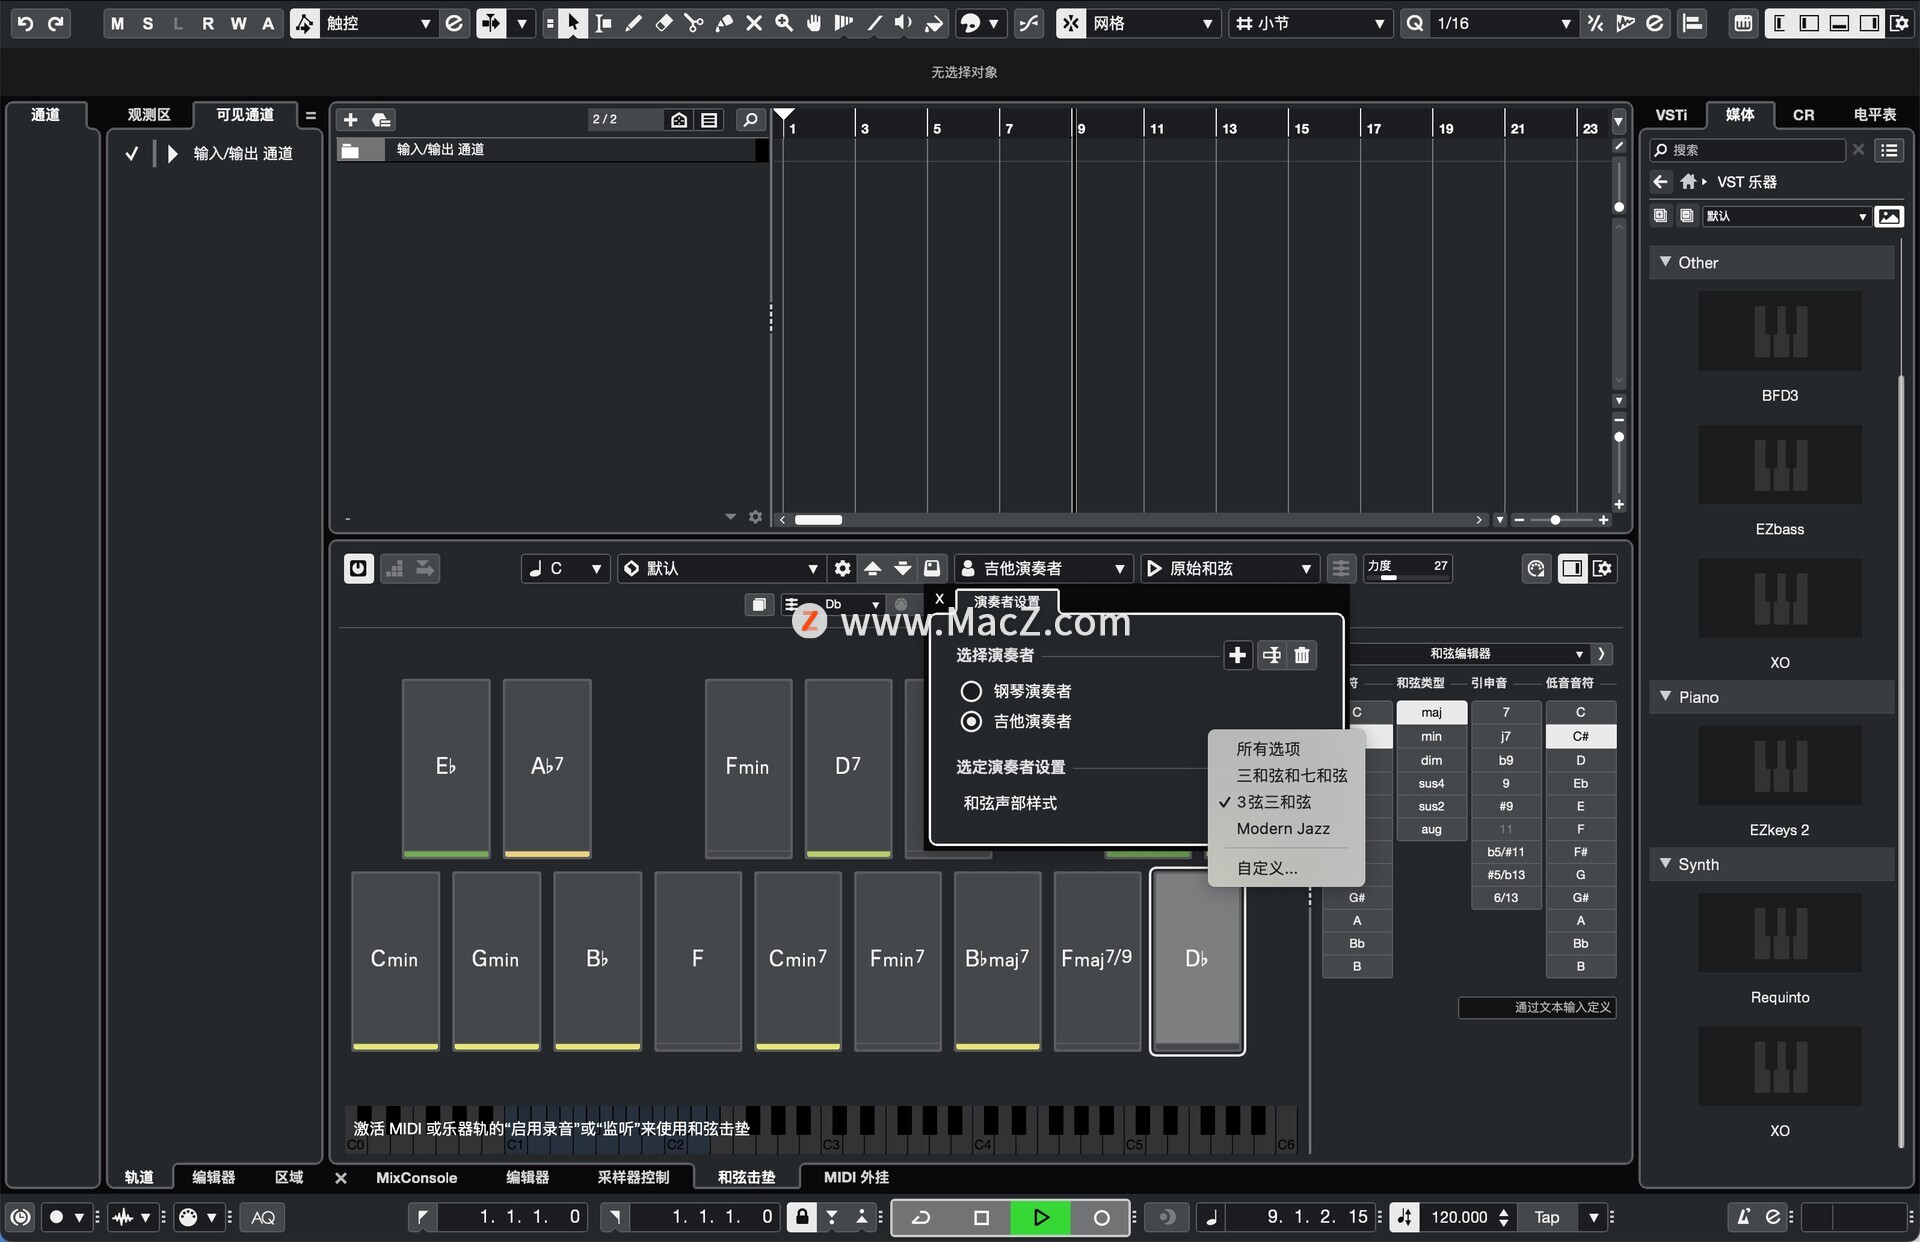
Task: Click the 通过文本输入定义 button
Action: pos(1538,1007)
